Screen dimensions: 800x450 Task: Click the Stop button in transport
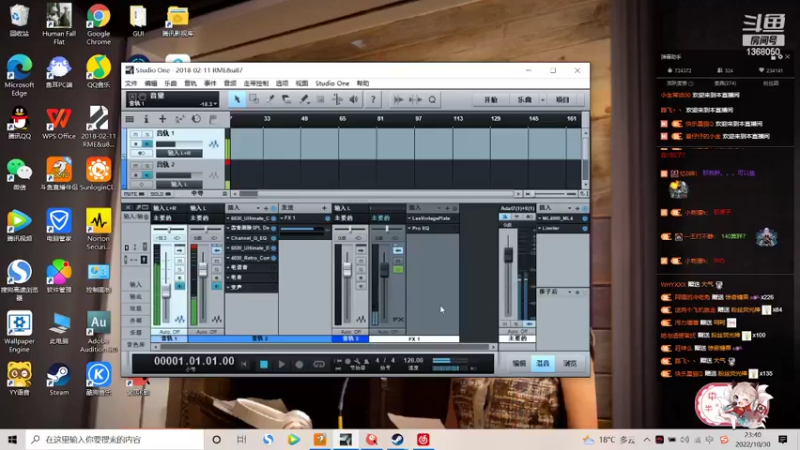pos(263,364)
